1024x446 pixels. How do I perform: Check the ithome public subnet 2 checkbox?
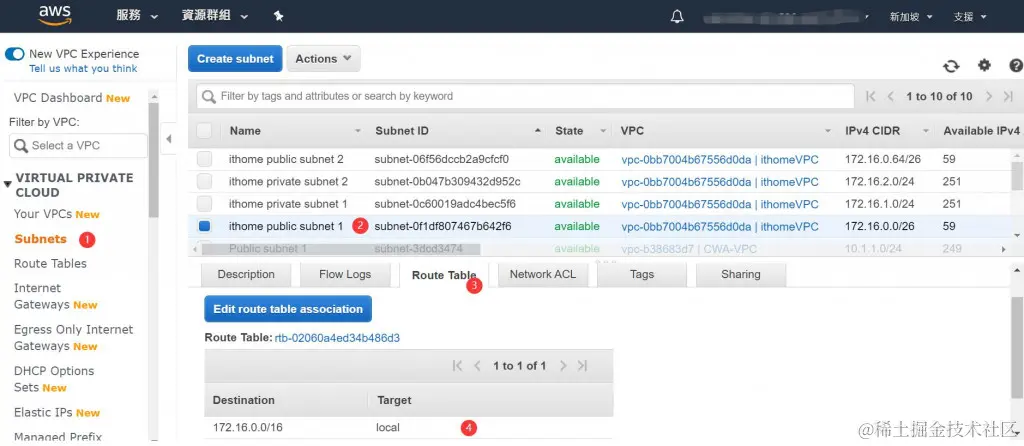[x=205, y=159]
